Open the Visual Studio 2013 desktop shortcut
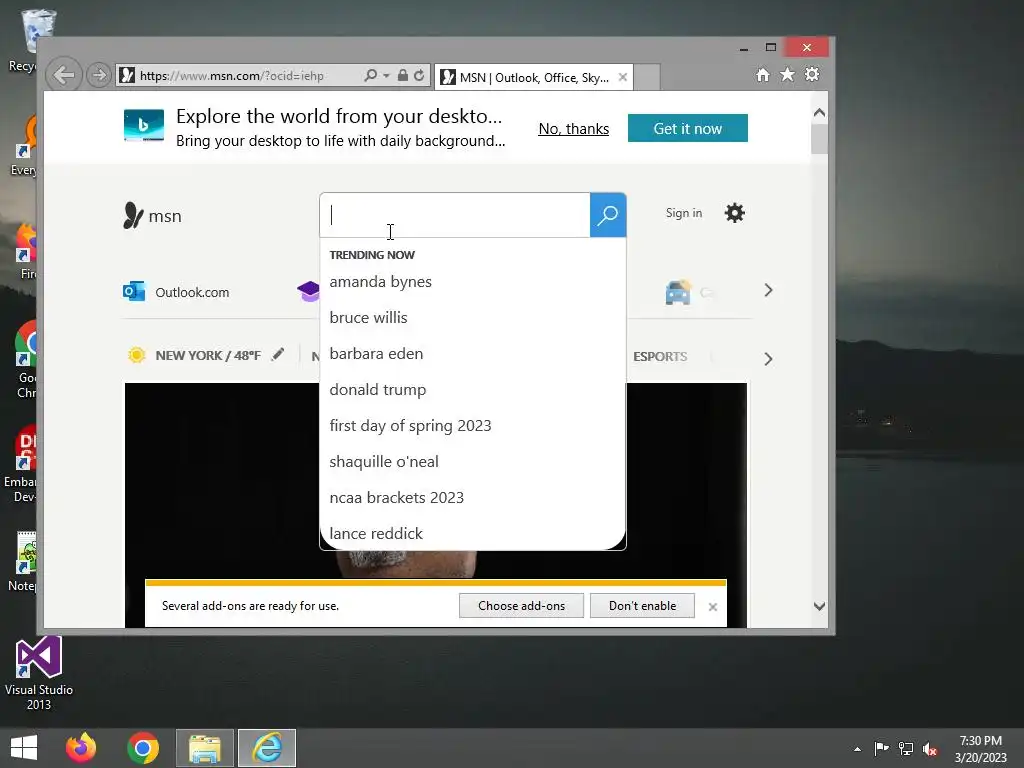The height and width of the screenshot is (768, 1024). (x=39, y=673)
